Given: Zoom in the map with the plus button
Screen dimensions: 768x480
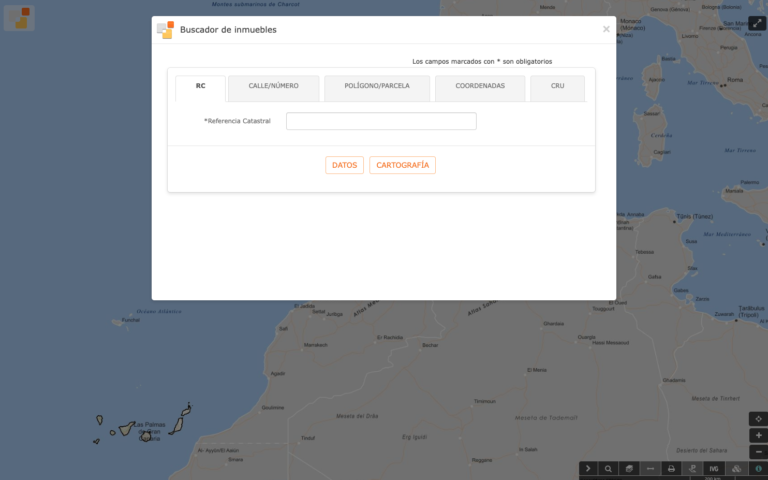Looking at the screenshot, I should point(758,435).
